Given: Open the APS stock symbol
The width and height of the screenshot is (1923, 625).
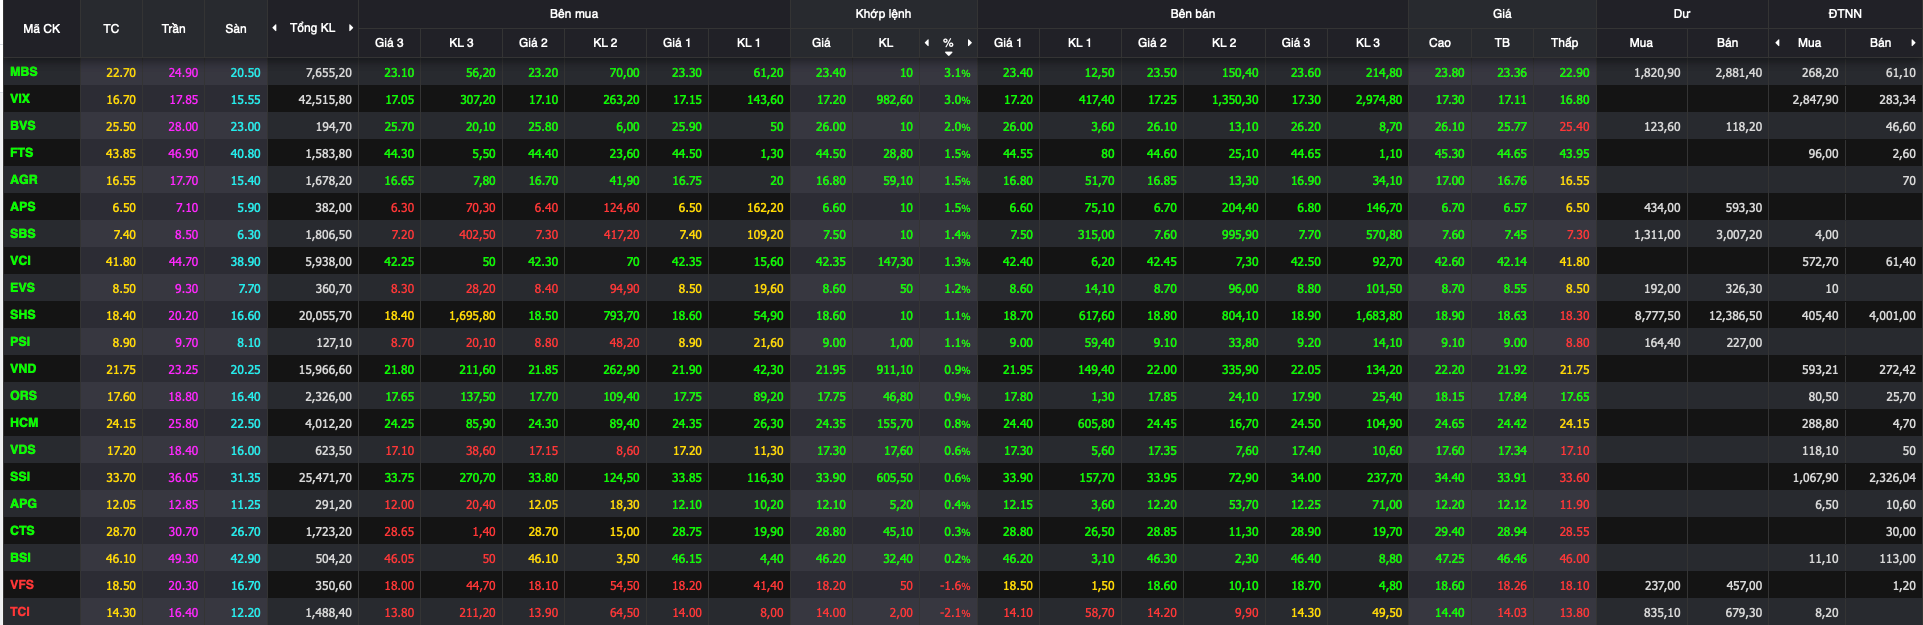Looking at the screenshot, I should 22,207.
